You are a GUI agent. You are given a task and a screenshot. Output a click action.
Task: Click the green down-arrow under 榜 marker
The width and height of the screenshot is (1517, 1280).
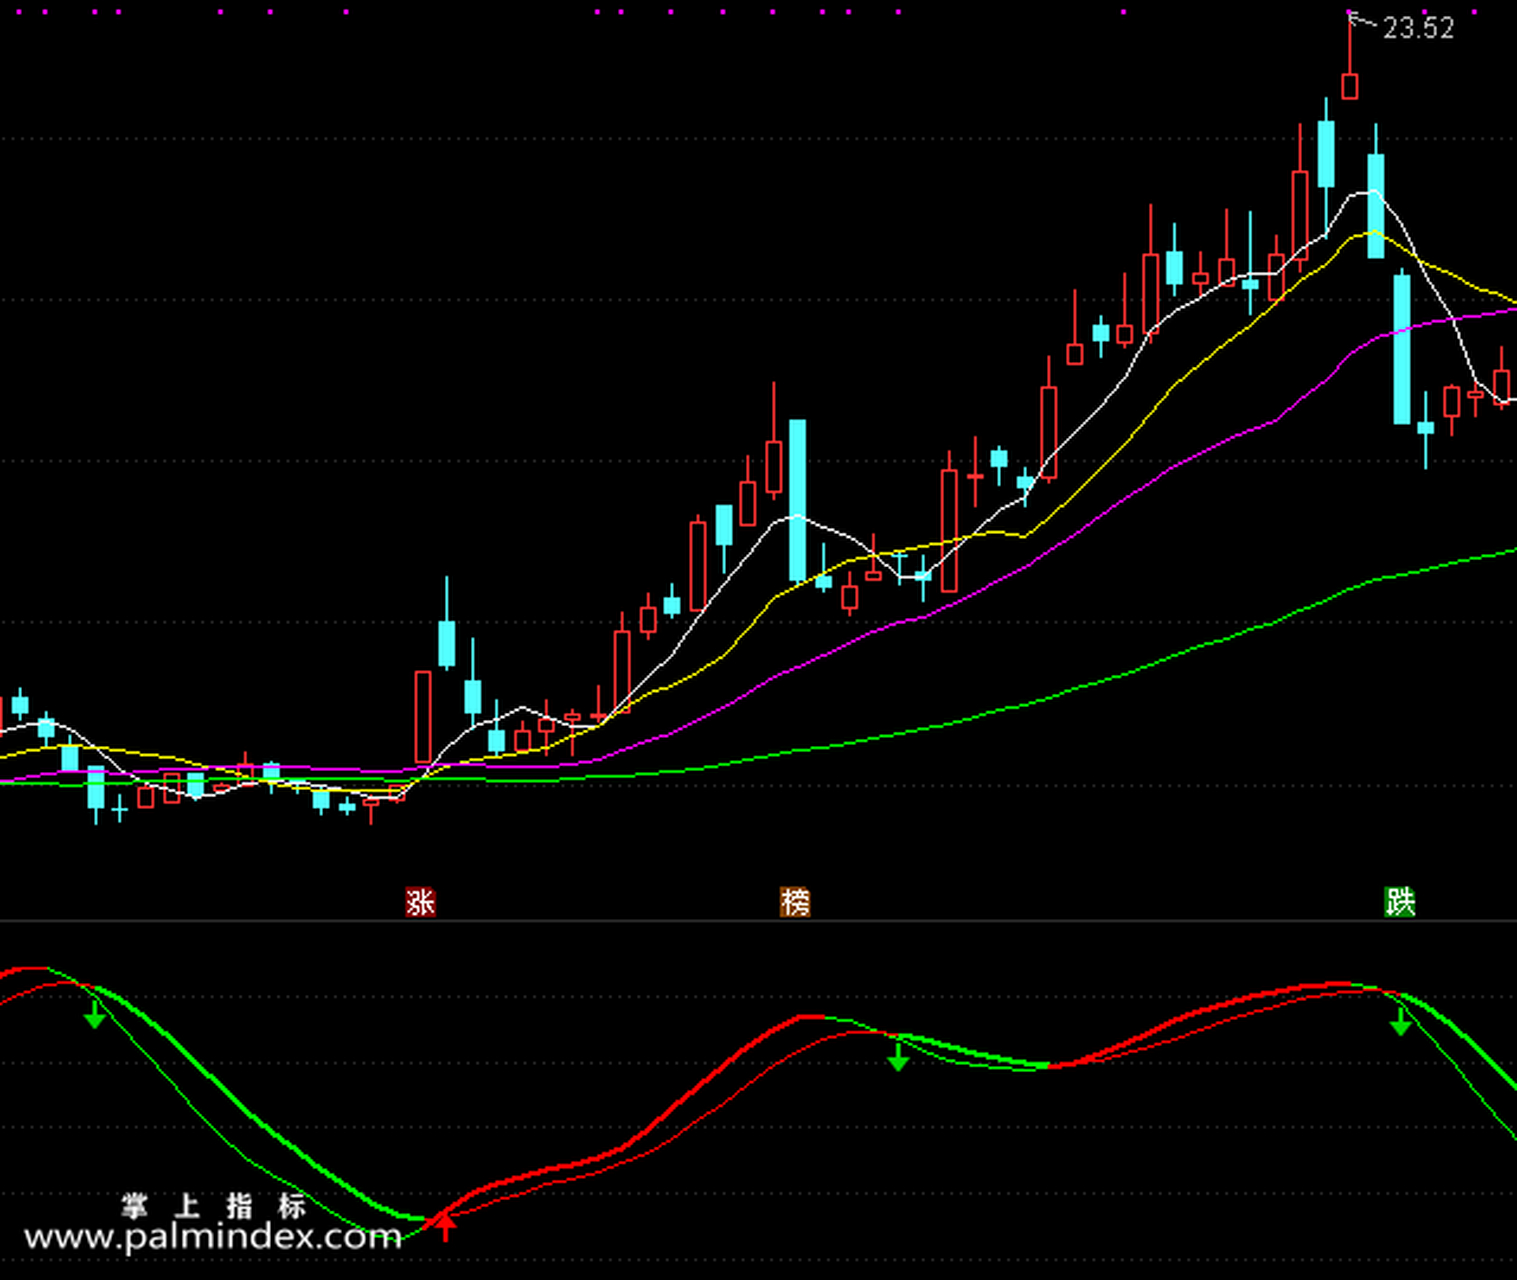tap(898, 1055)
